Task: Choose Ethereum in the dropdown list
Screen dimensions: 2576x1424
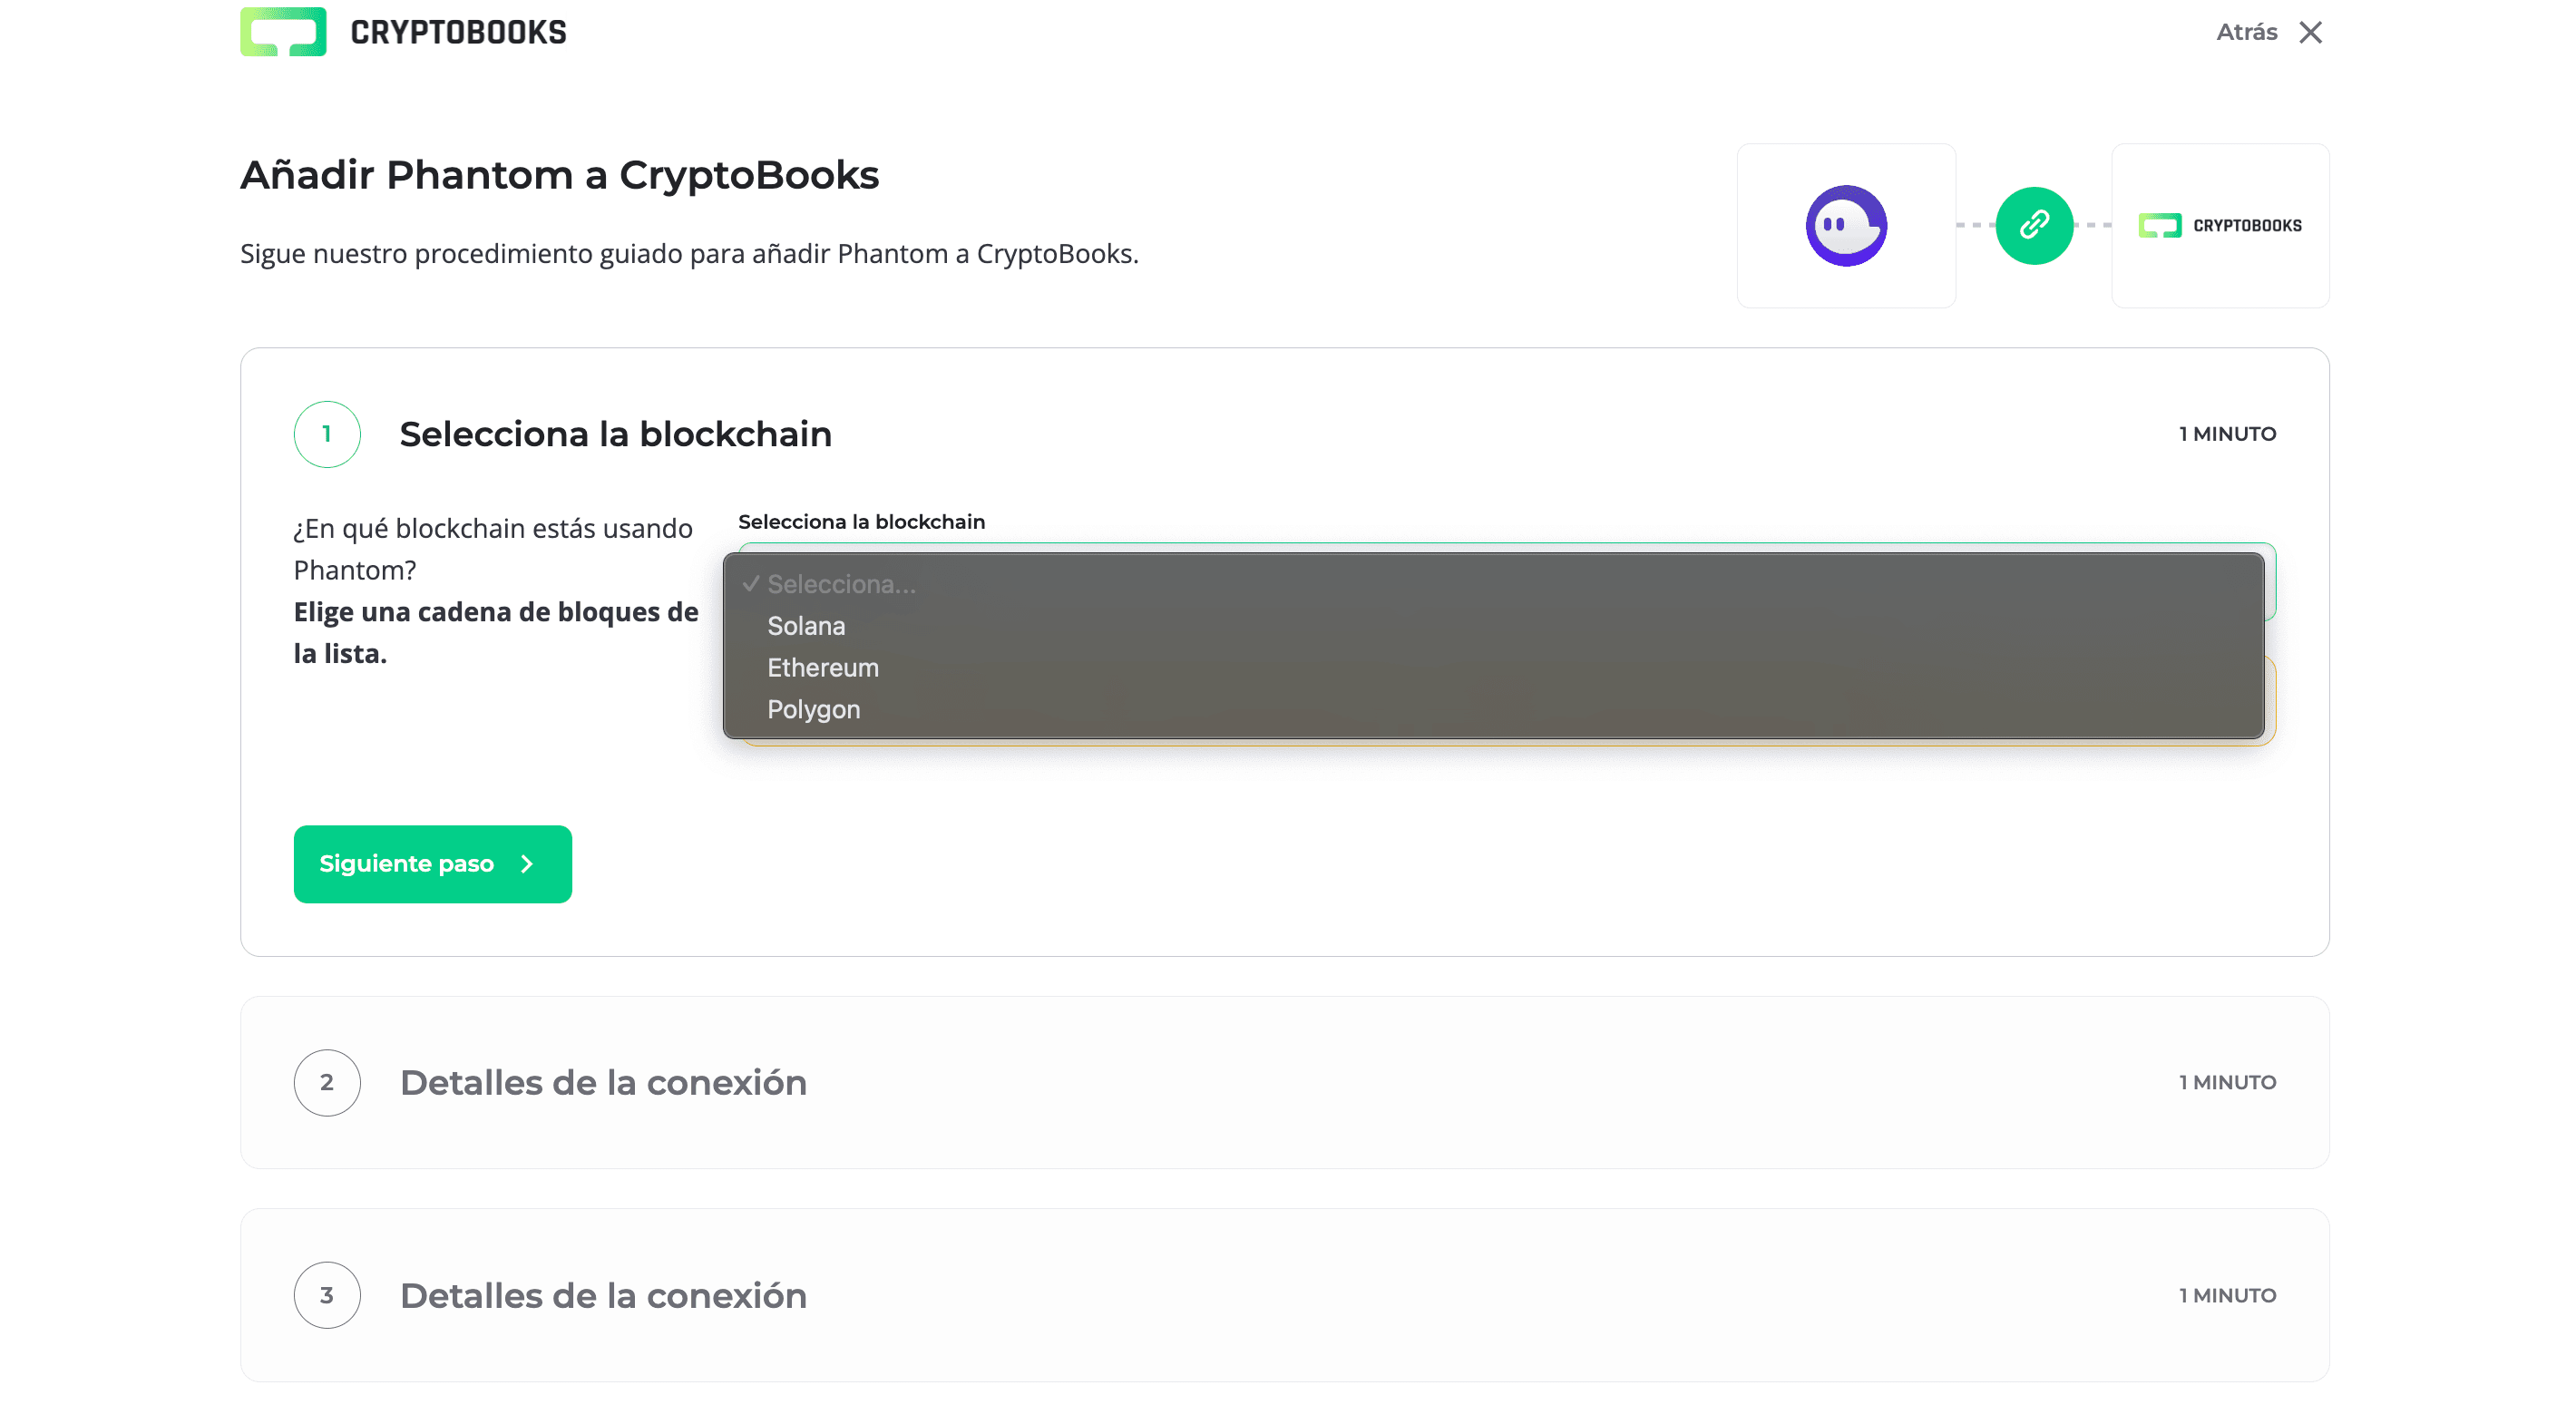Action: coord(822,668)
